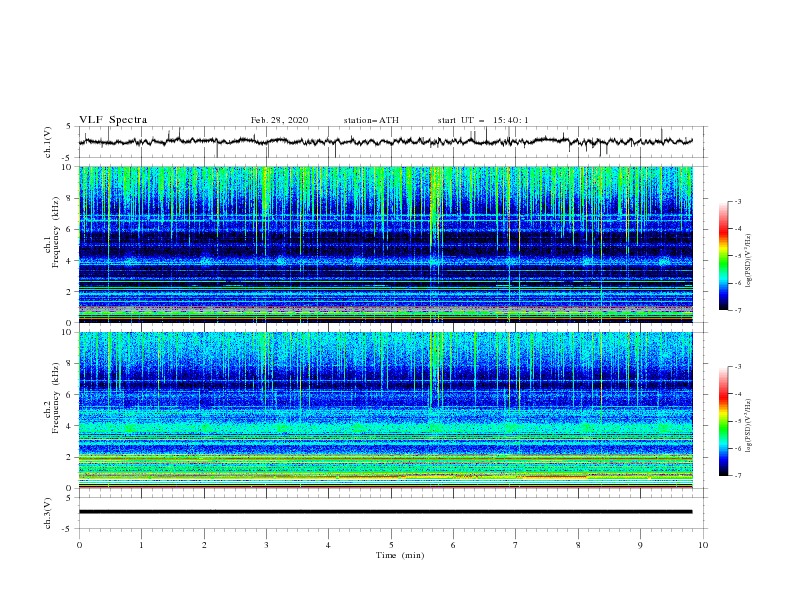Click the "ch.1(V)" axis label
The width and height of the screenshot is (792, 612).
click(48, 142)
